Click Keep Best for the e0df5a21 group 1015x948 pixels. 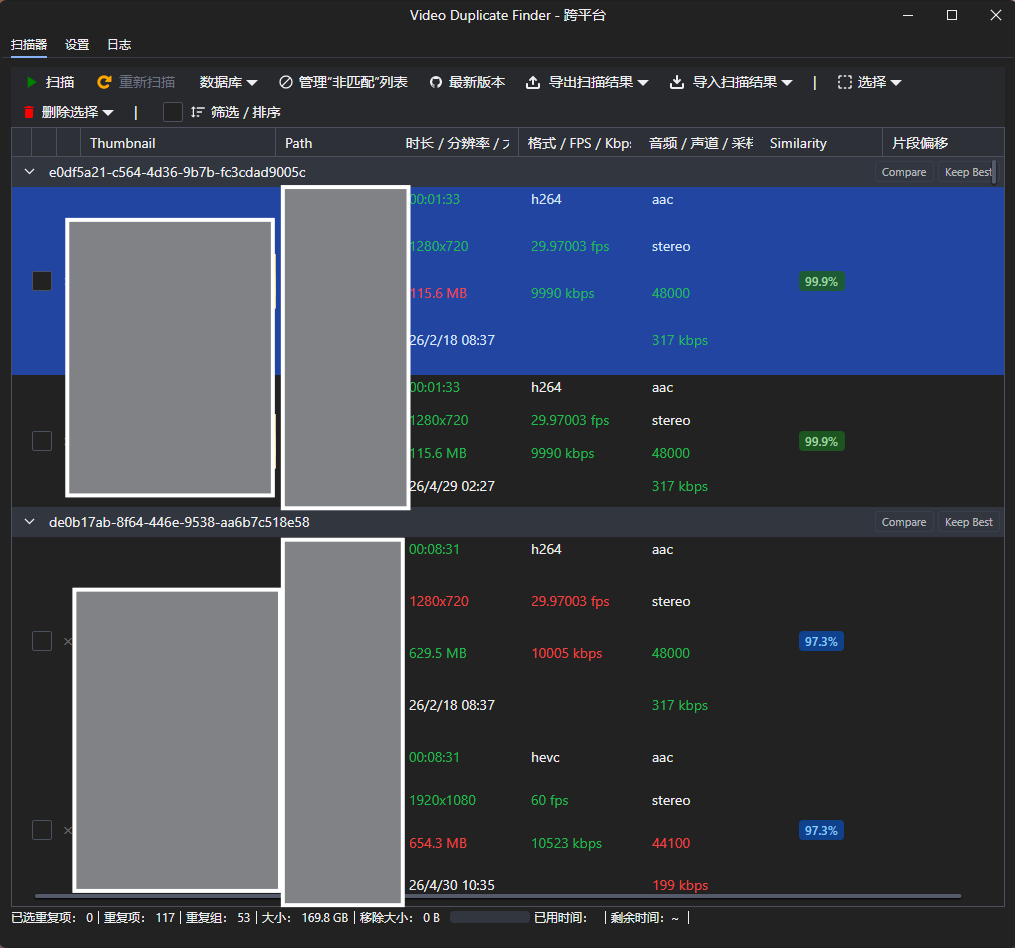click(x=967, y=172)
